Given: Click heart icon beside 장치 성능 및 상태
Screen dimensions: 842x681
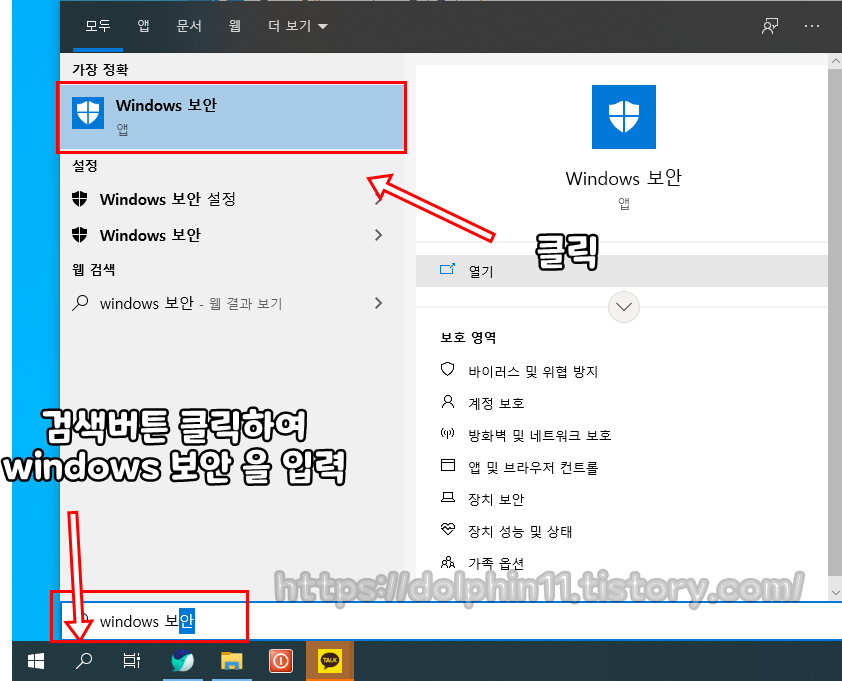Looking at the screenshot, I should pyautogui.click(x=447, y=530).
